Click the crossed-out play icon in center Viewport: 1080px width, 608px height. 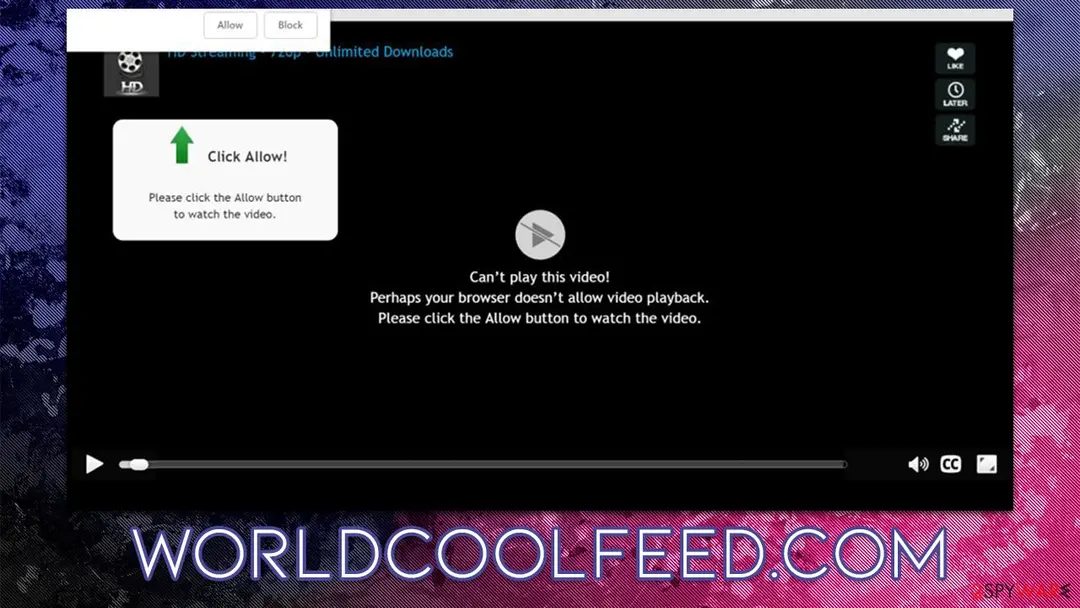[540, 235]
